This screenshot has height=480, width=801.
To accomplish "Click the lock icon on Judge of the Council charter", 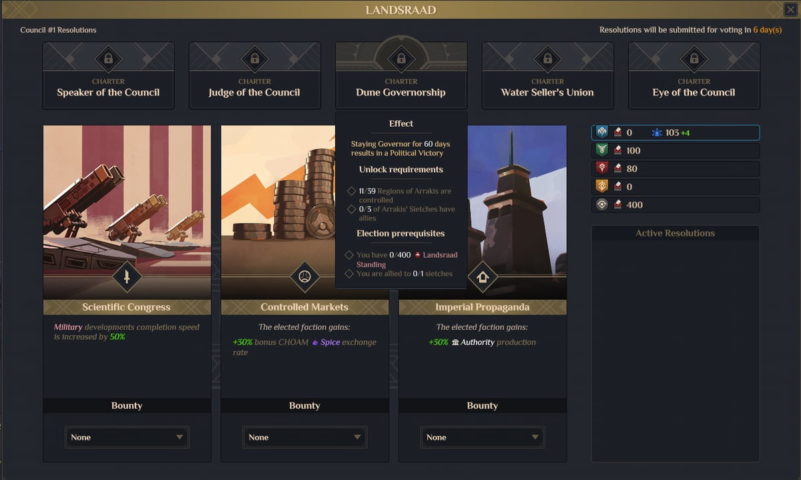I will 254,59.
